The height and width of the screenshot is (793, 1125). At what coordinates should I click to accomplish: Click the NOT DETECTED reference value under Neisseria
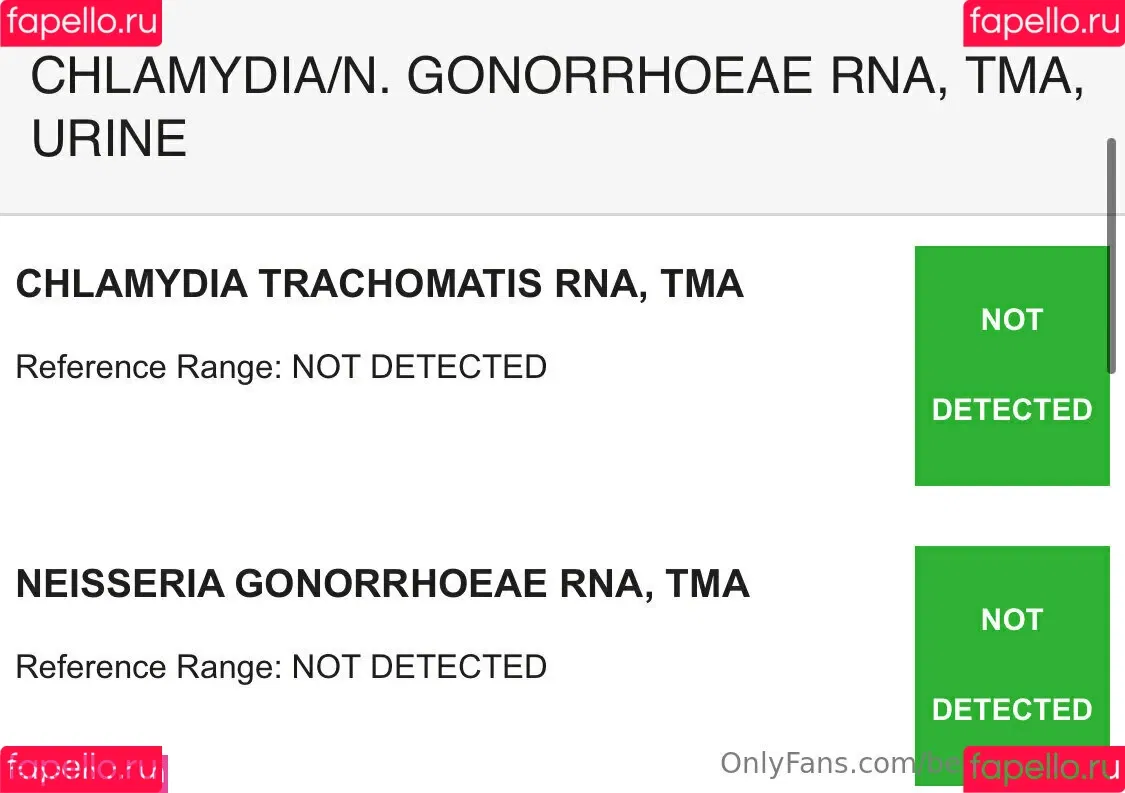(x=419, y=667)
